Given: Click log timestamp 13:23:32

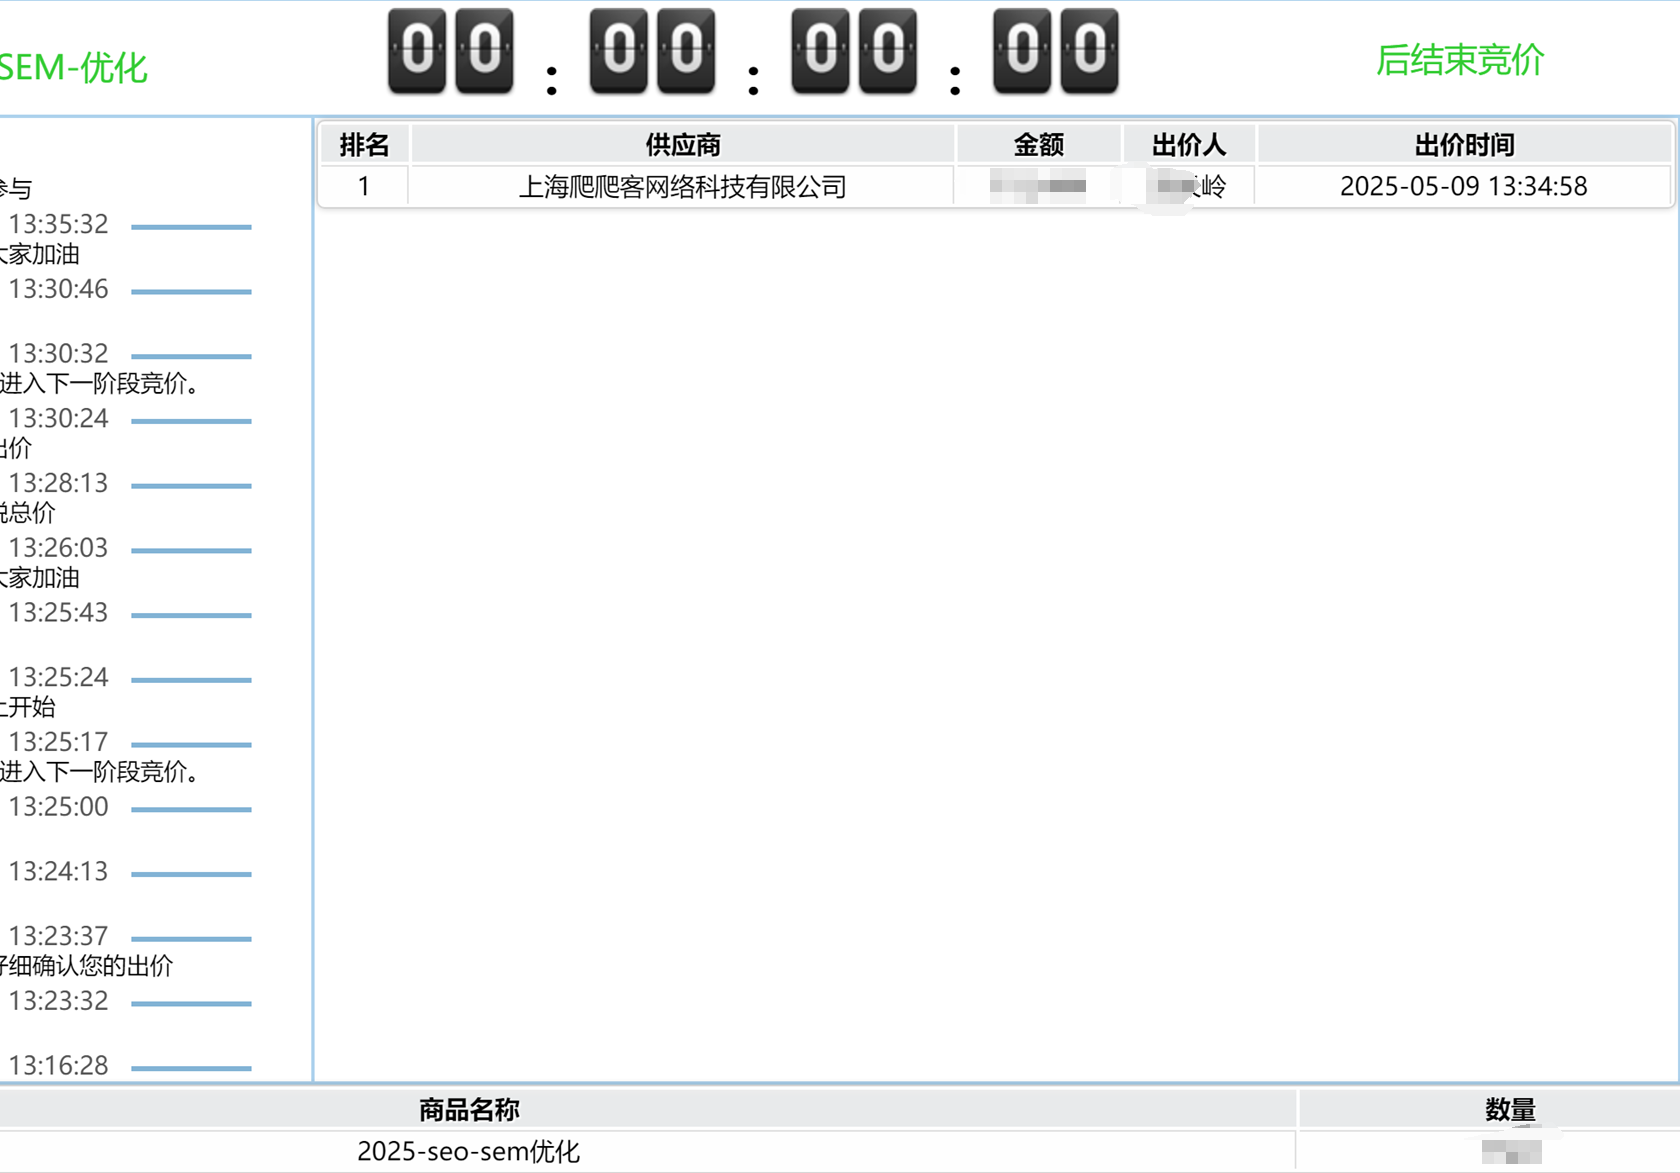Looking at the screenshot, I should (x=58, y=1001).
